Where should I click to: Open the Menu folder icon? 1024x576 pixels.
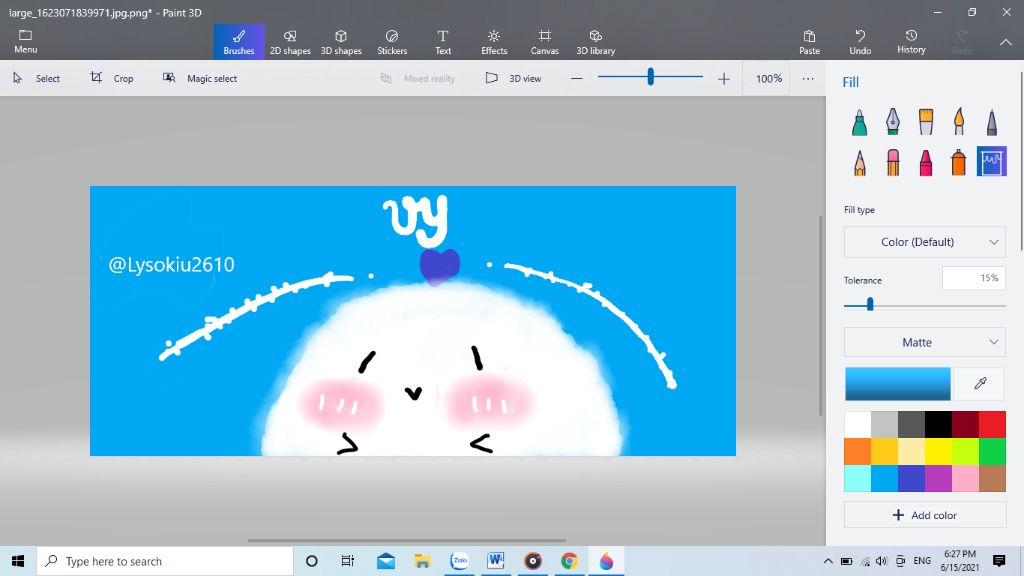pyautogui.click(x=25, y=41)
